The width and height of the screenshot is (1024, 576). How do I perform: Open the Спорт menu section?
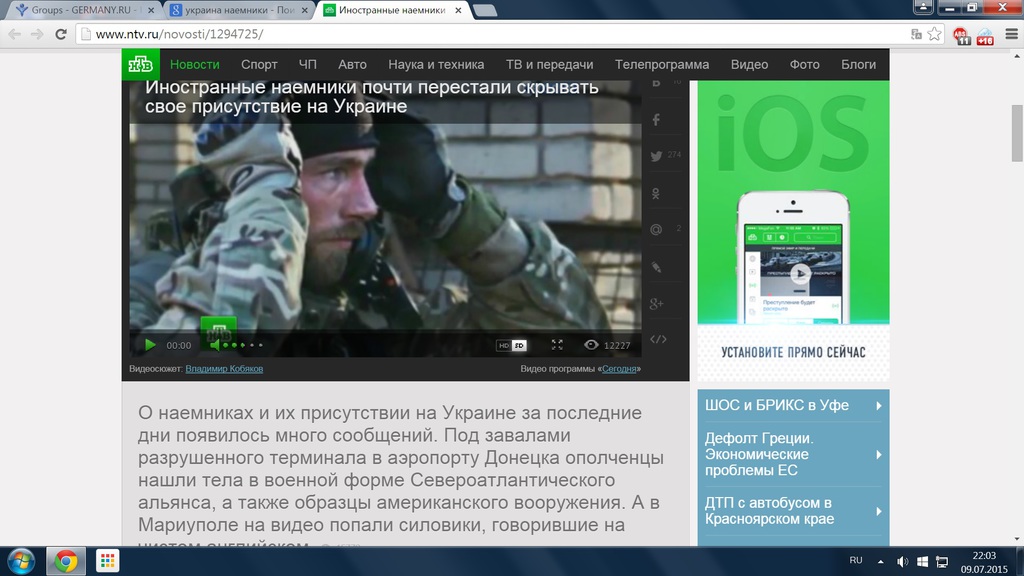tap(259, 65)
